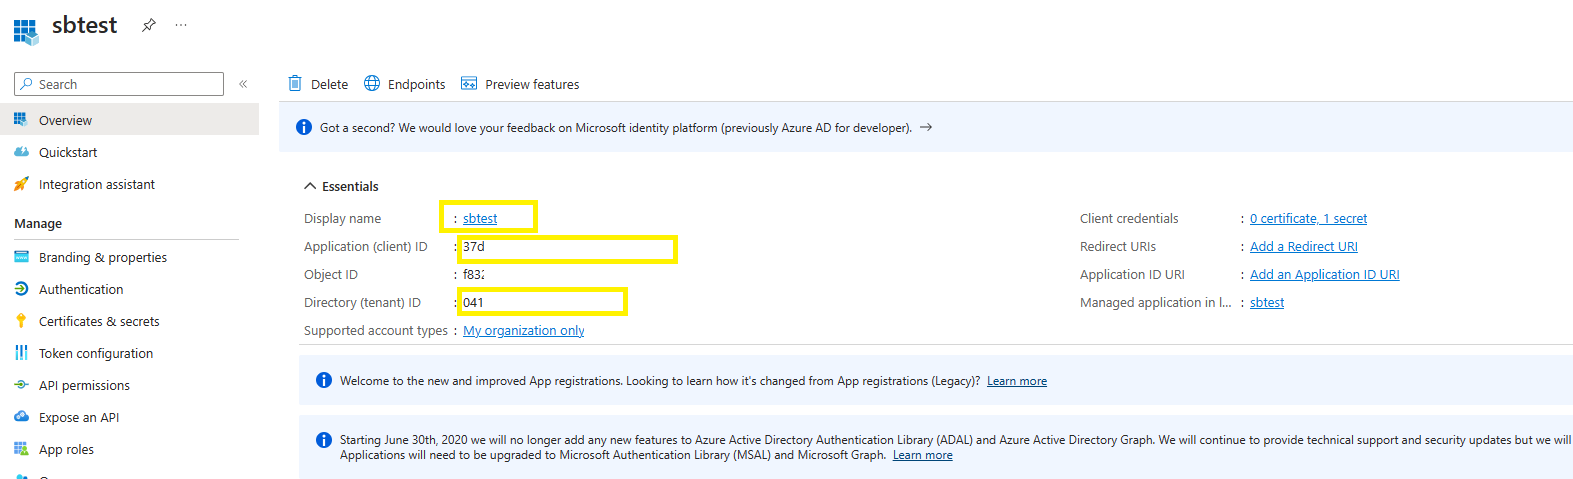Click the Manage section heading
This screenshot has width=1573, height=479.
[x=38, y=223]
